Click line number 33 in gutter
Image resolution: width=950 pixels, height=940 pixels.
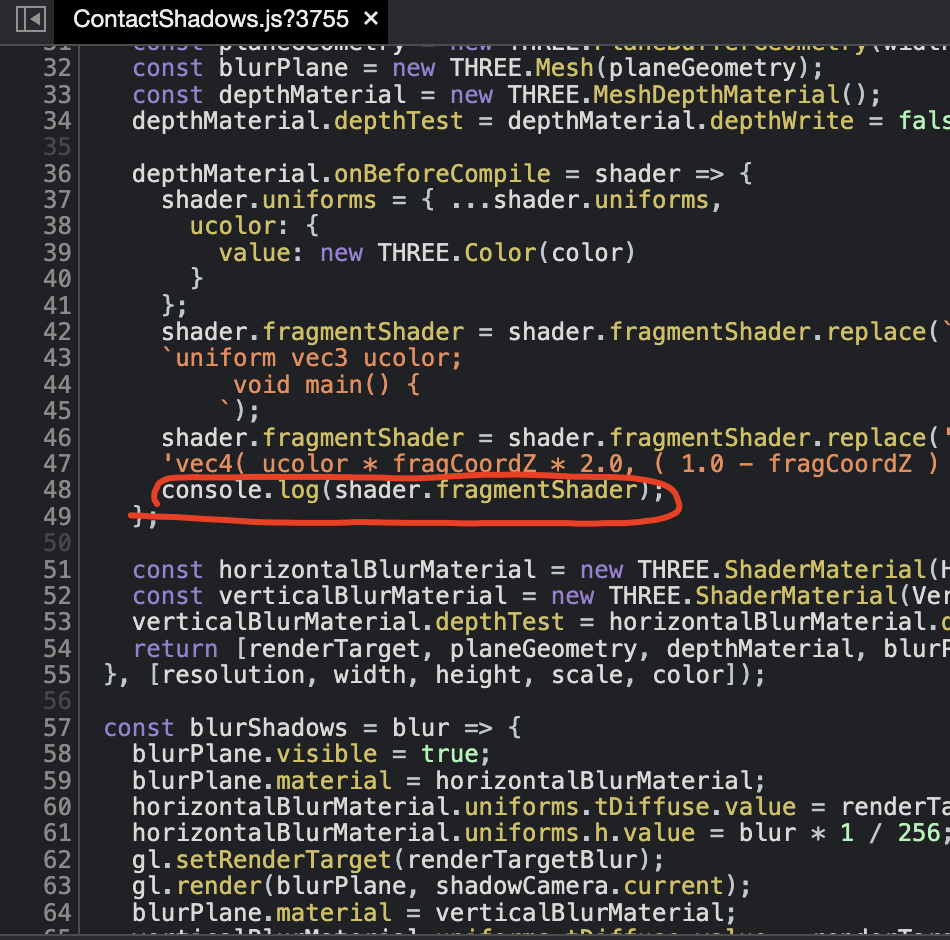pyautogui.click(x=58, y=95)
